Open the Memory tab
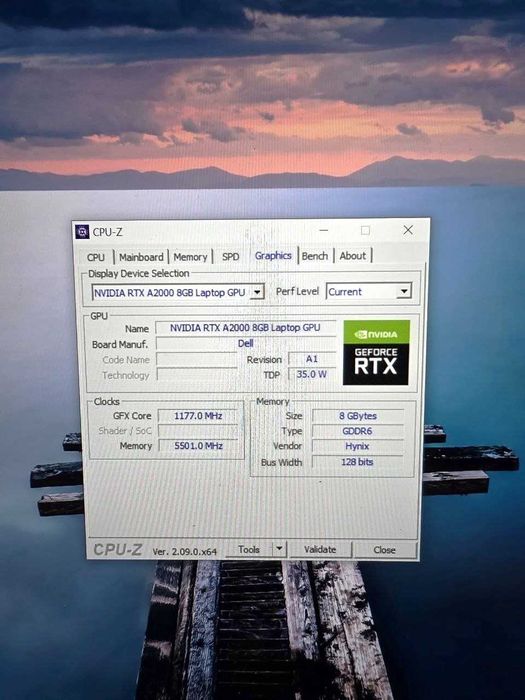The image size is (525, 700). pyautogui.click(x=190, y=257)
